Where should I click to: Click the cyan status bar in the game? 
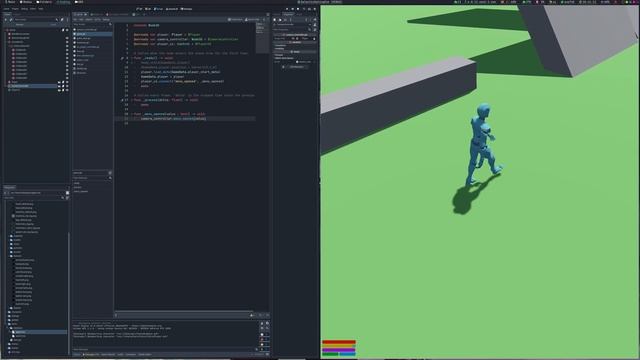pos(347,354)
